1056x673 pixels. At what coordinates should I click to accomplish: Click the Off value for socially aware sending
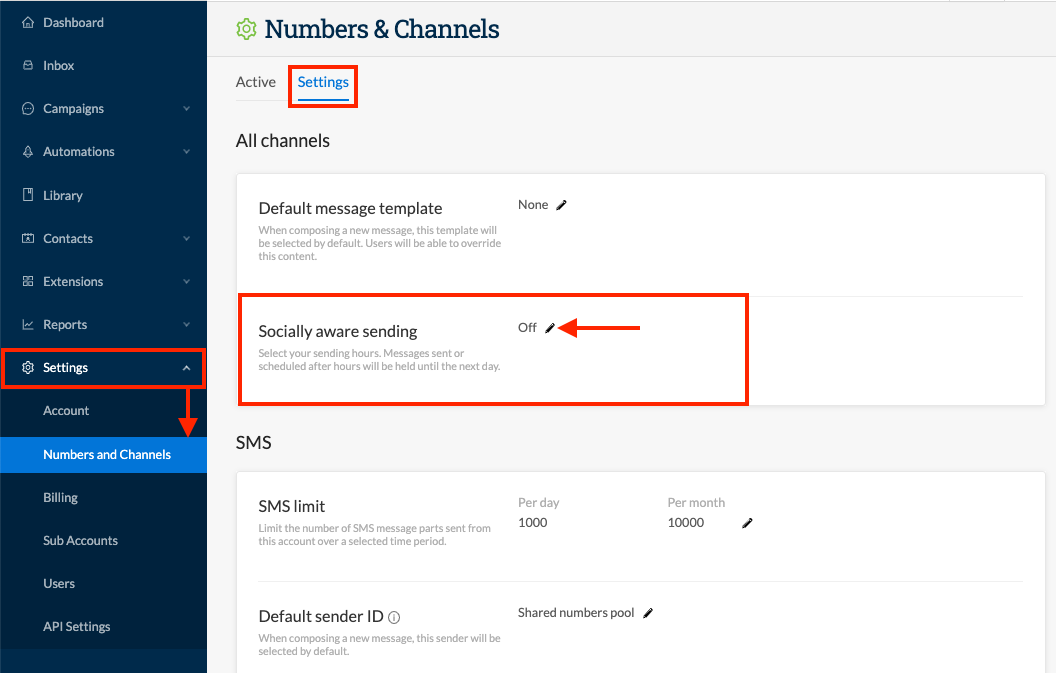pyautogui.click(x=527, y=328)
